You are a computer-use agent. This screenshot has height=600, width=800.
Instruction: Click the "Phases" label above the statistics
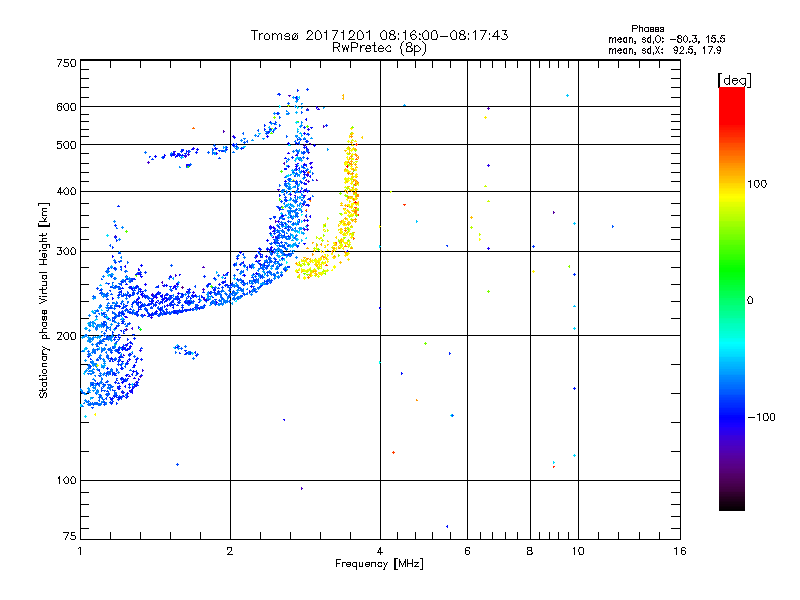647,29
